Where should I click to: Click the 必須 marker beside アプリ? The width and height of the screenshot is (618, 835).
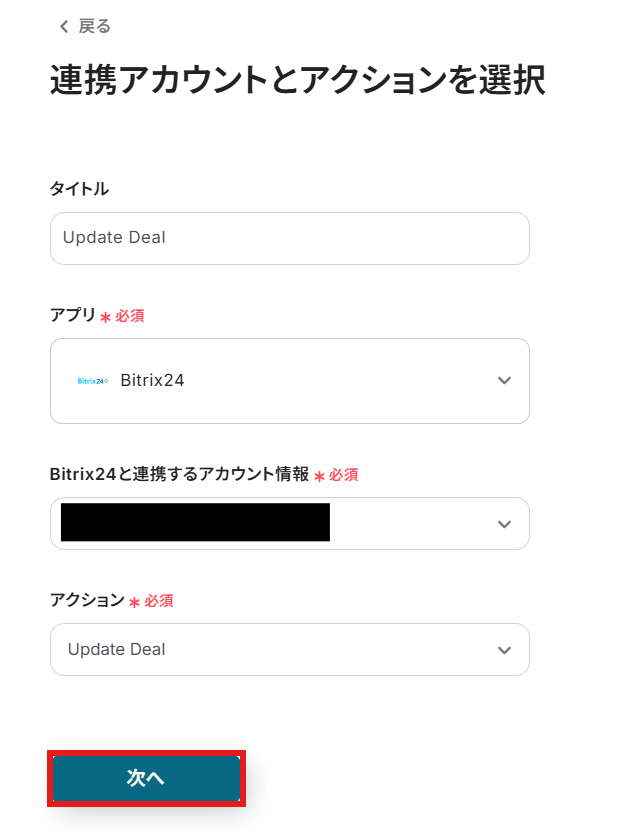click(130, 316)
